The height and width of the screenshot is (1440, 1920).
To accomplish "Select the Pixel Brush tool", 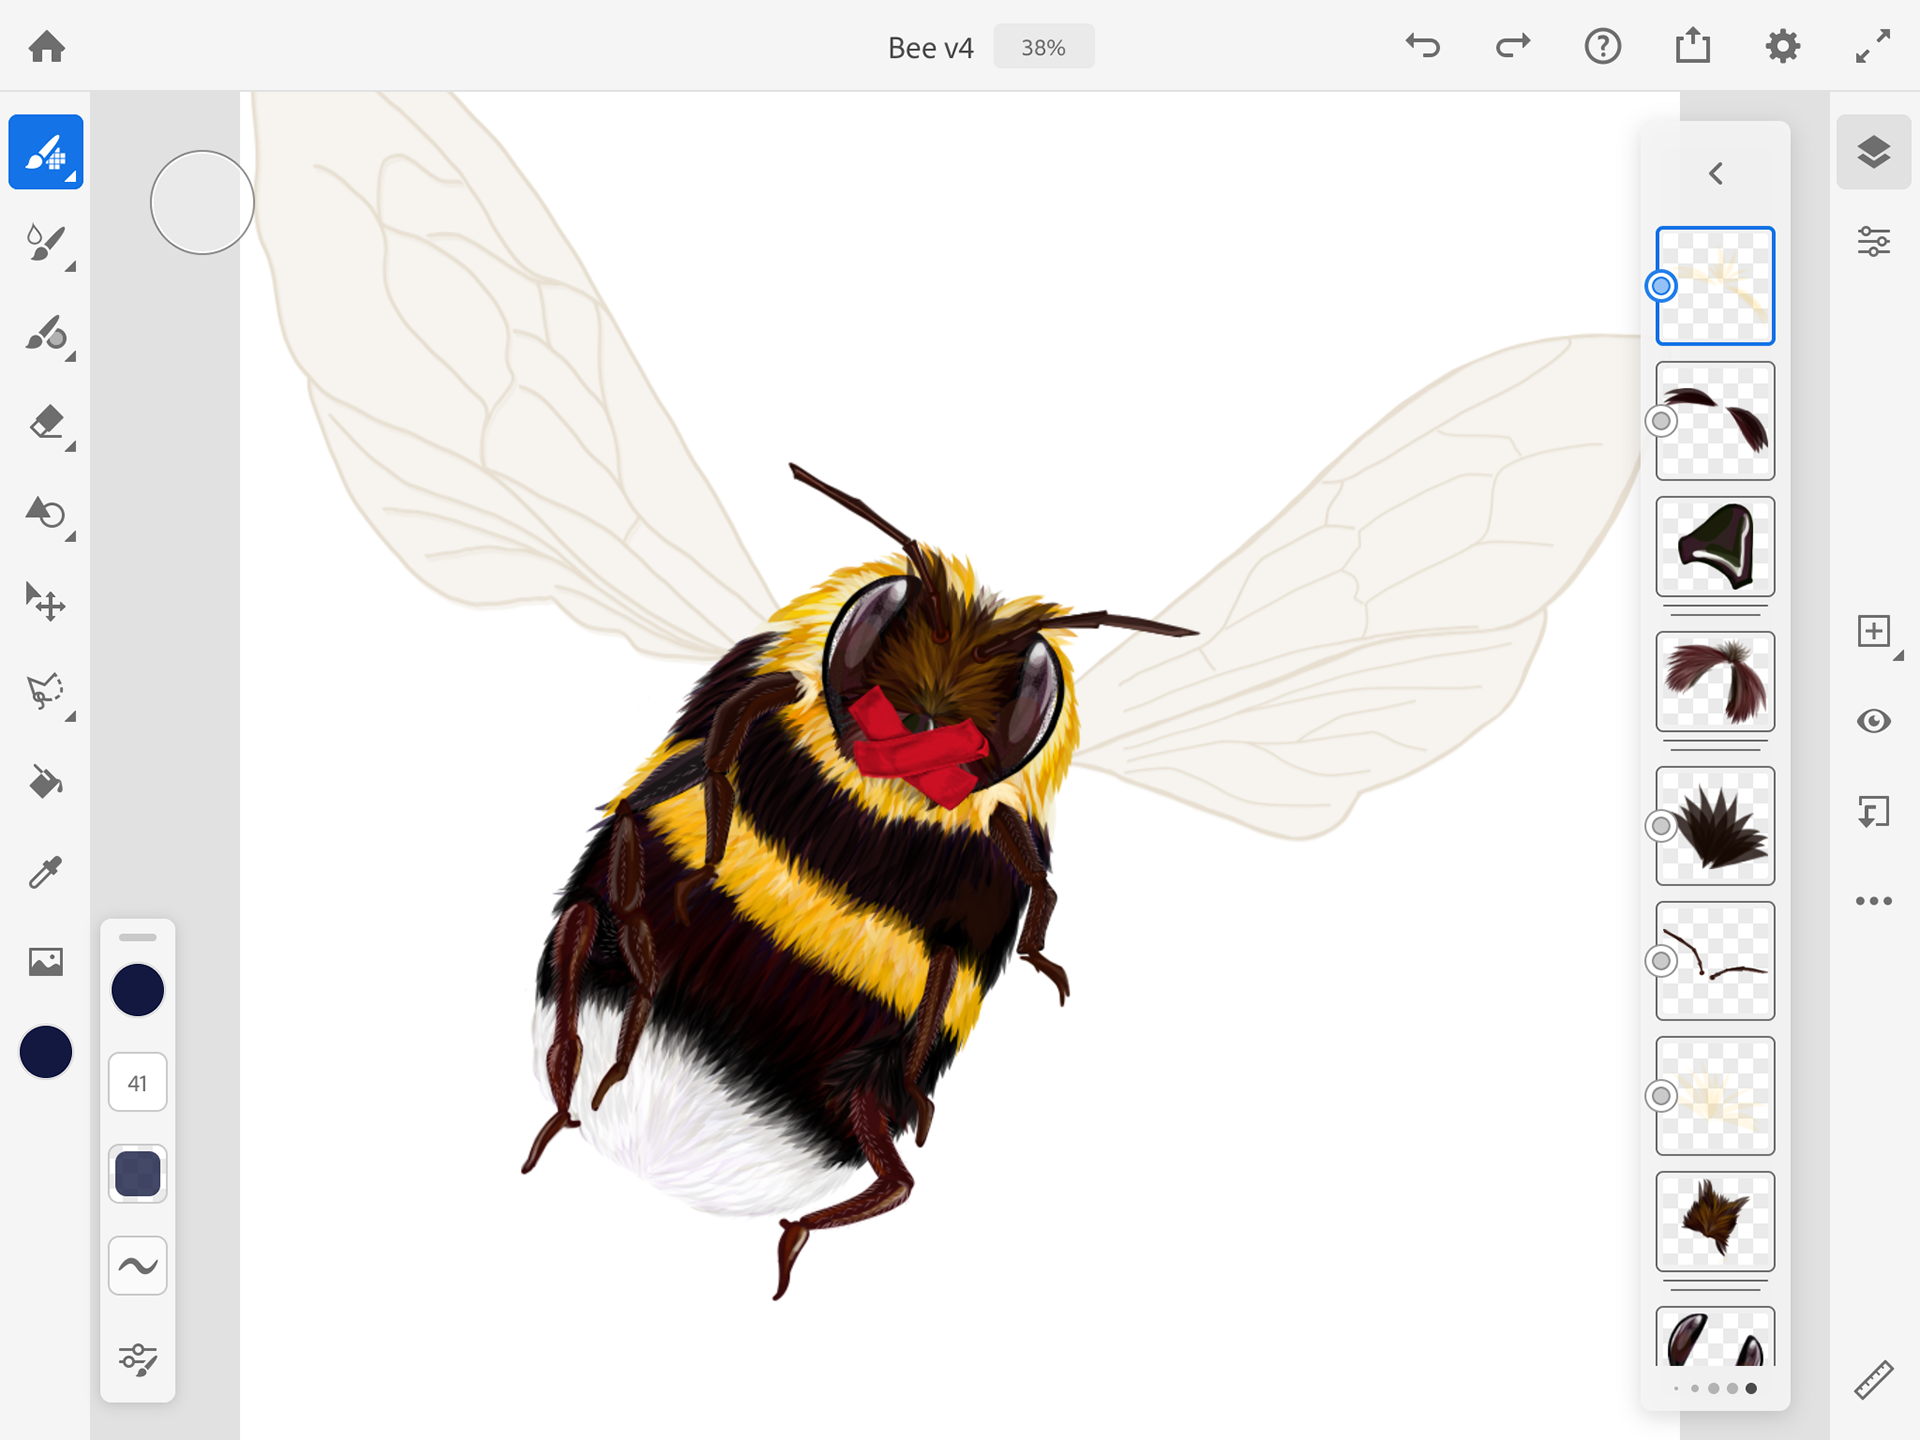I will (45, 152).
